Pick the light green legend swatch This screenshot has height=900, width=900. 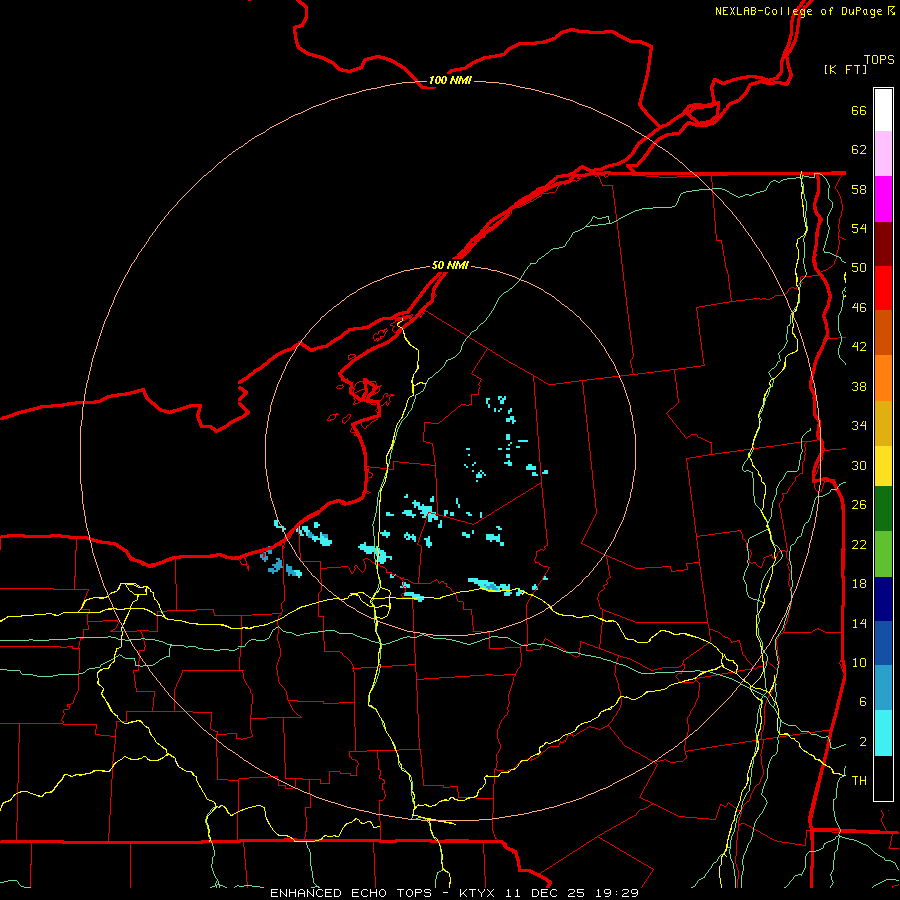click(x=883, y=554)
